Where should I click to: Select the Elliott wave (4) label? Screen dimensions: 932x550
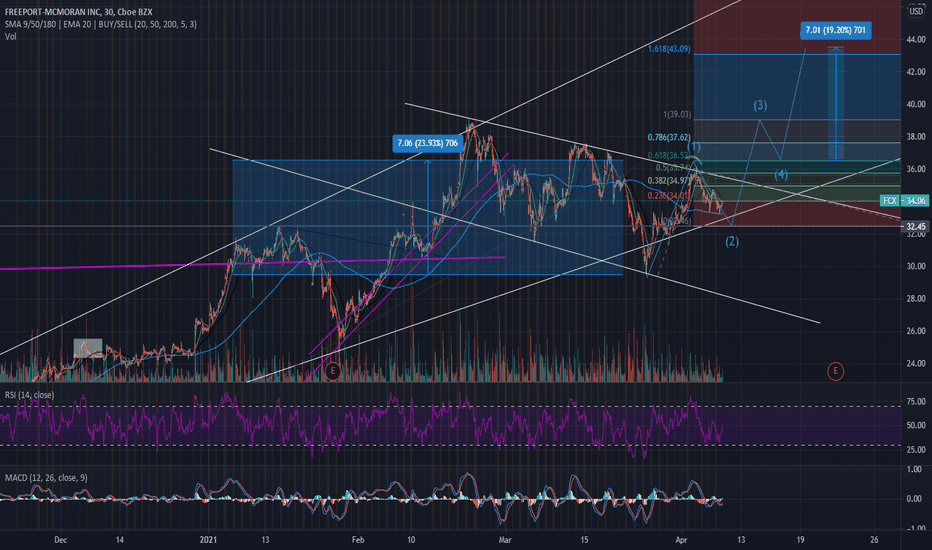pyautogui.click(x=781, y=175)
